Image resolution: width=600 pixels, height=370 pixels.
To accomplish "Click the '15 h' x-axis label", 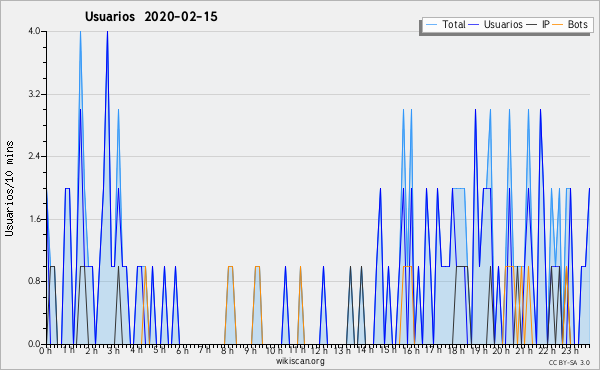I will (388, 350).
